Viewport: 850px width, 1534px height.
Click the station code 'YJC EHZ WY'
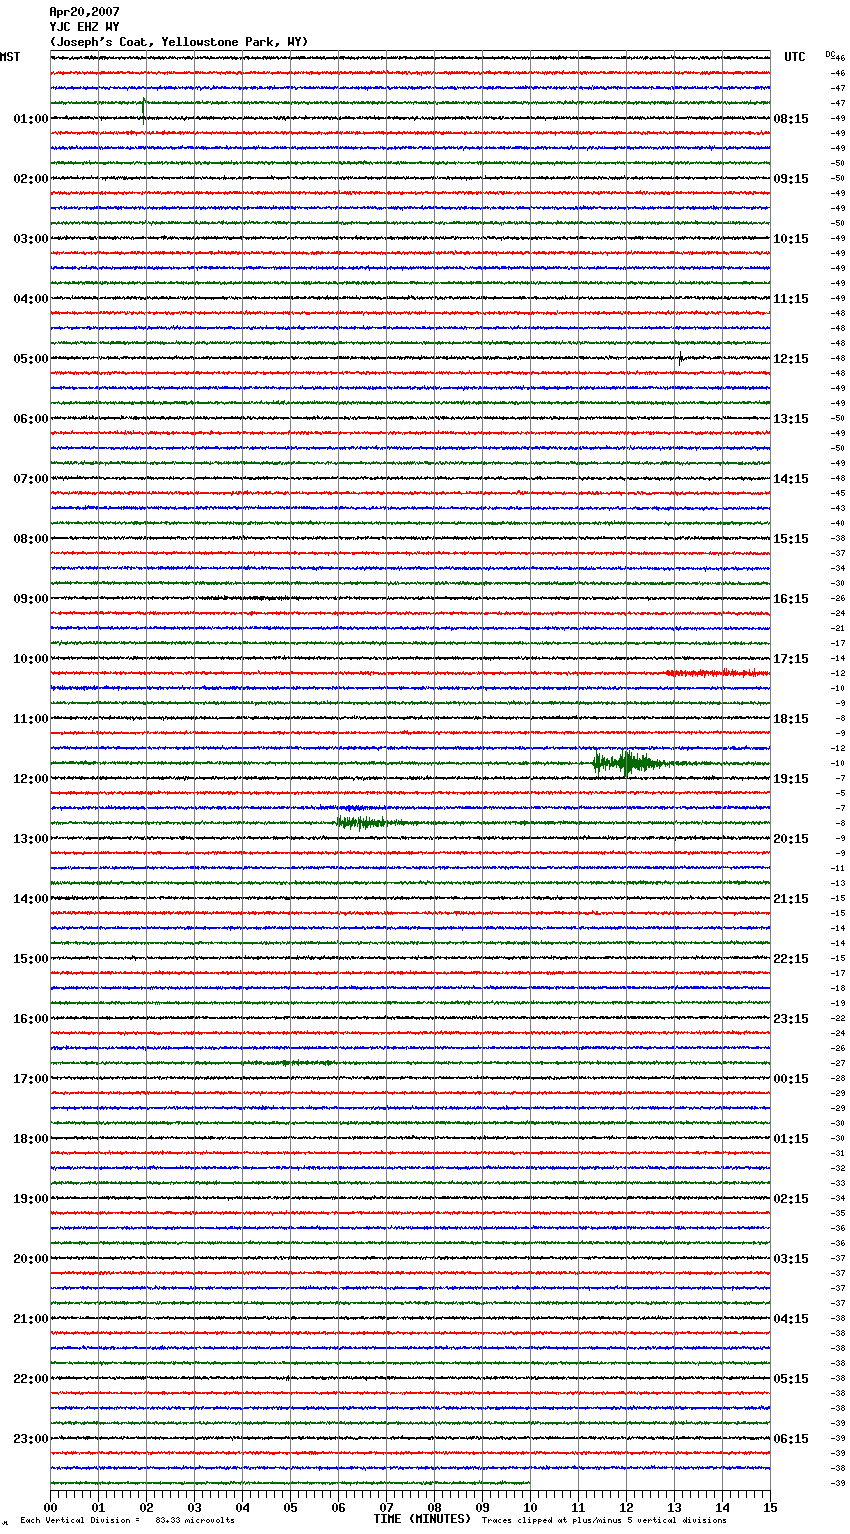[84, 27]
